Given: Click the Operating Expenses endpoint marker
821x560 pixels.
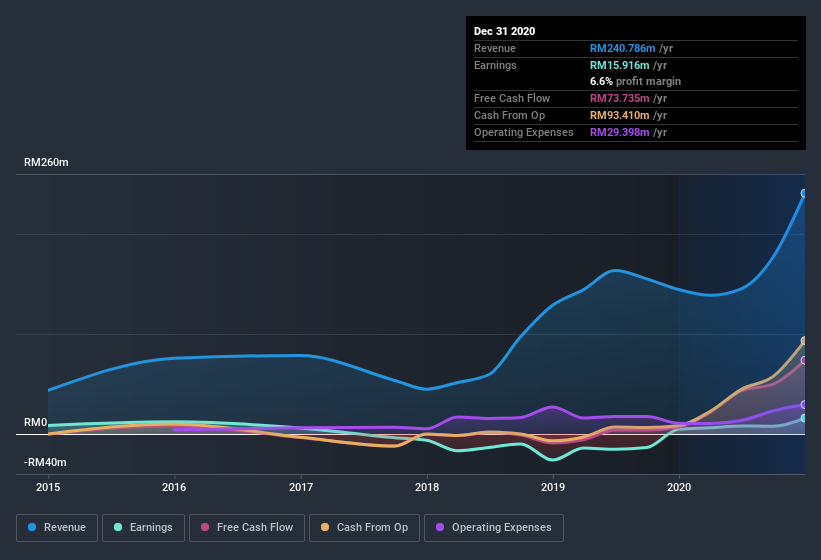Looking at the screenshot, I should [804, 405].
